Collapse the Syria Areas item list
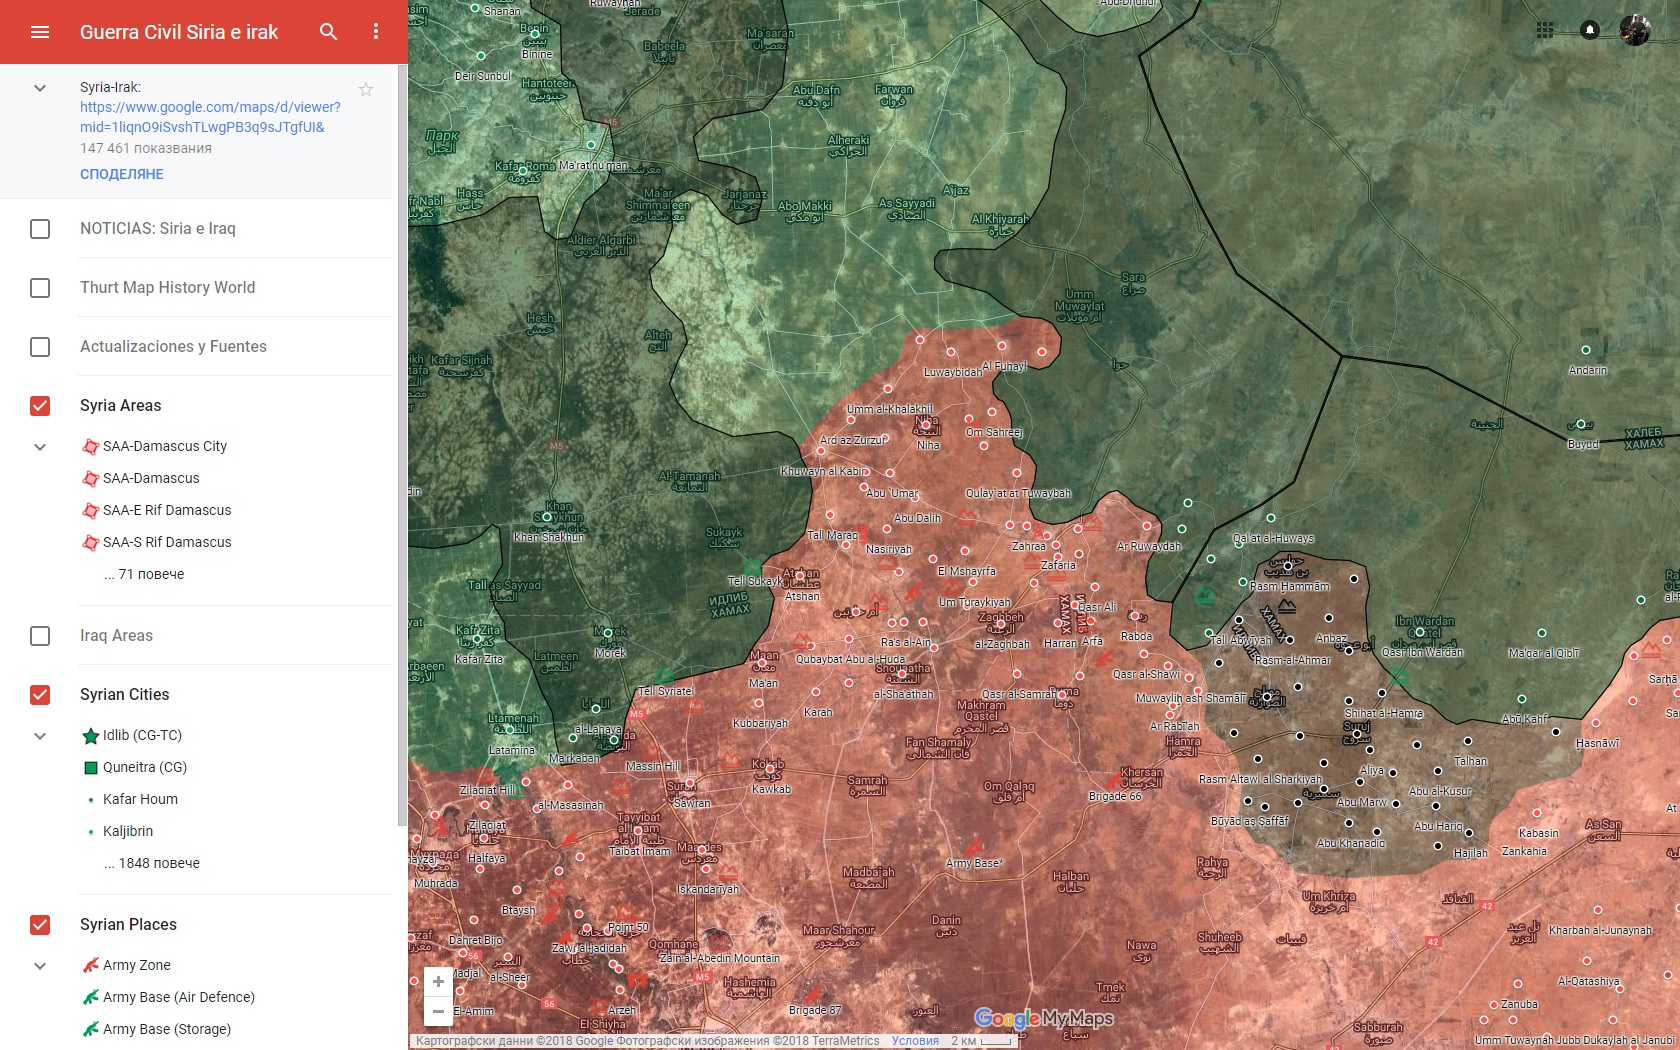 coord(40,447)
